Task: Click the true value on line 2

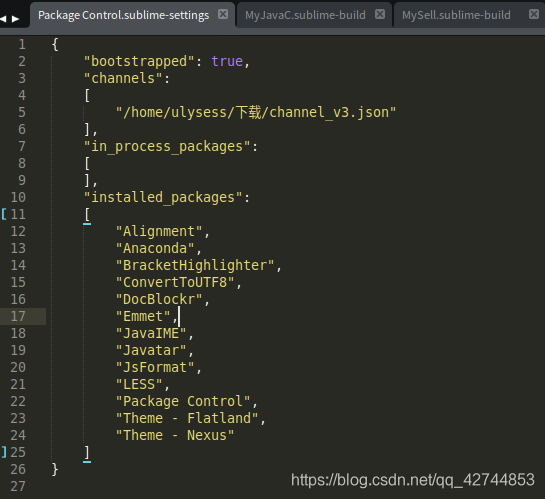Action: 227,61
